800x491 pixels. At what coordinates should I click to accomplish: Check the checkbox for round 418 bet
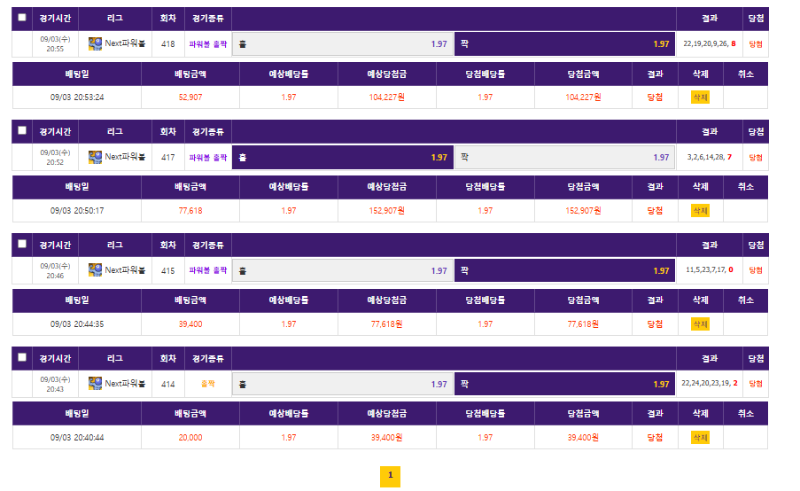22,17
